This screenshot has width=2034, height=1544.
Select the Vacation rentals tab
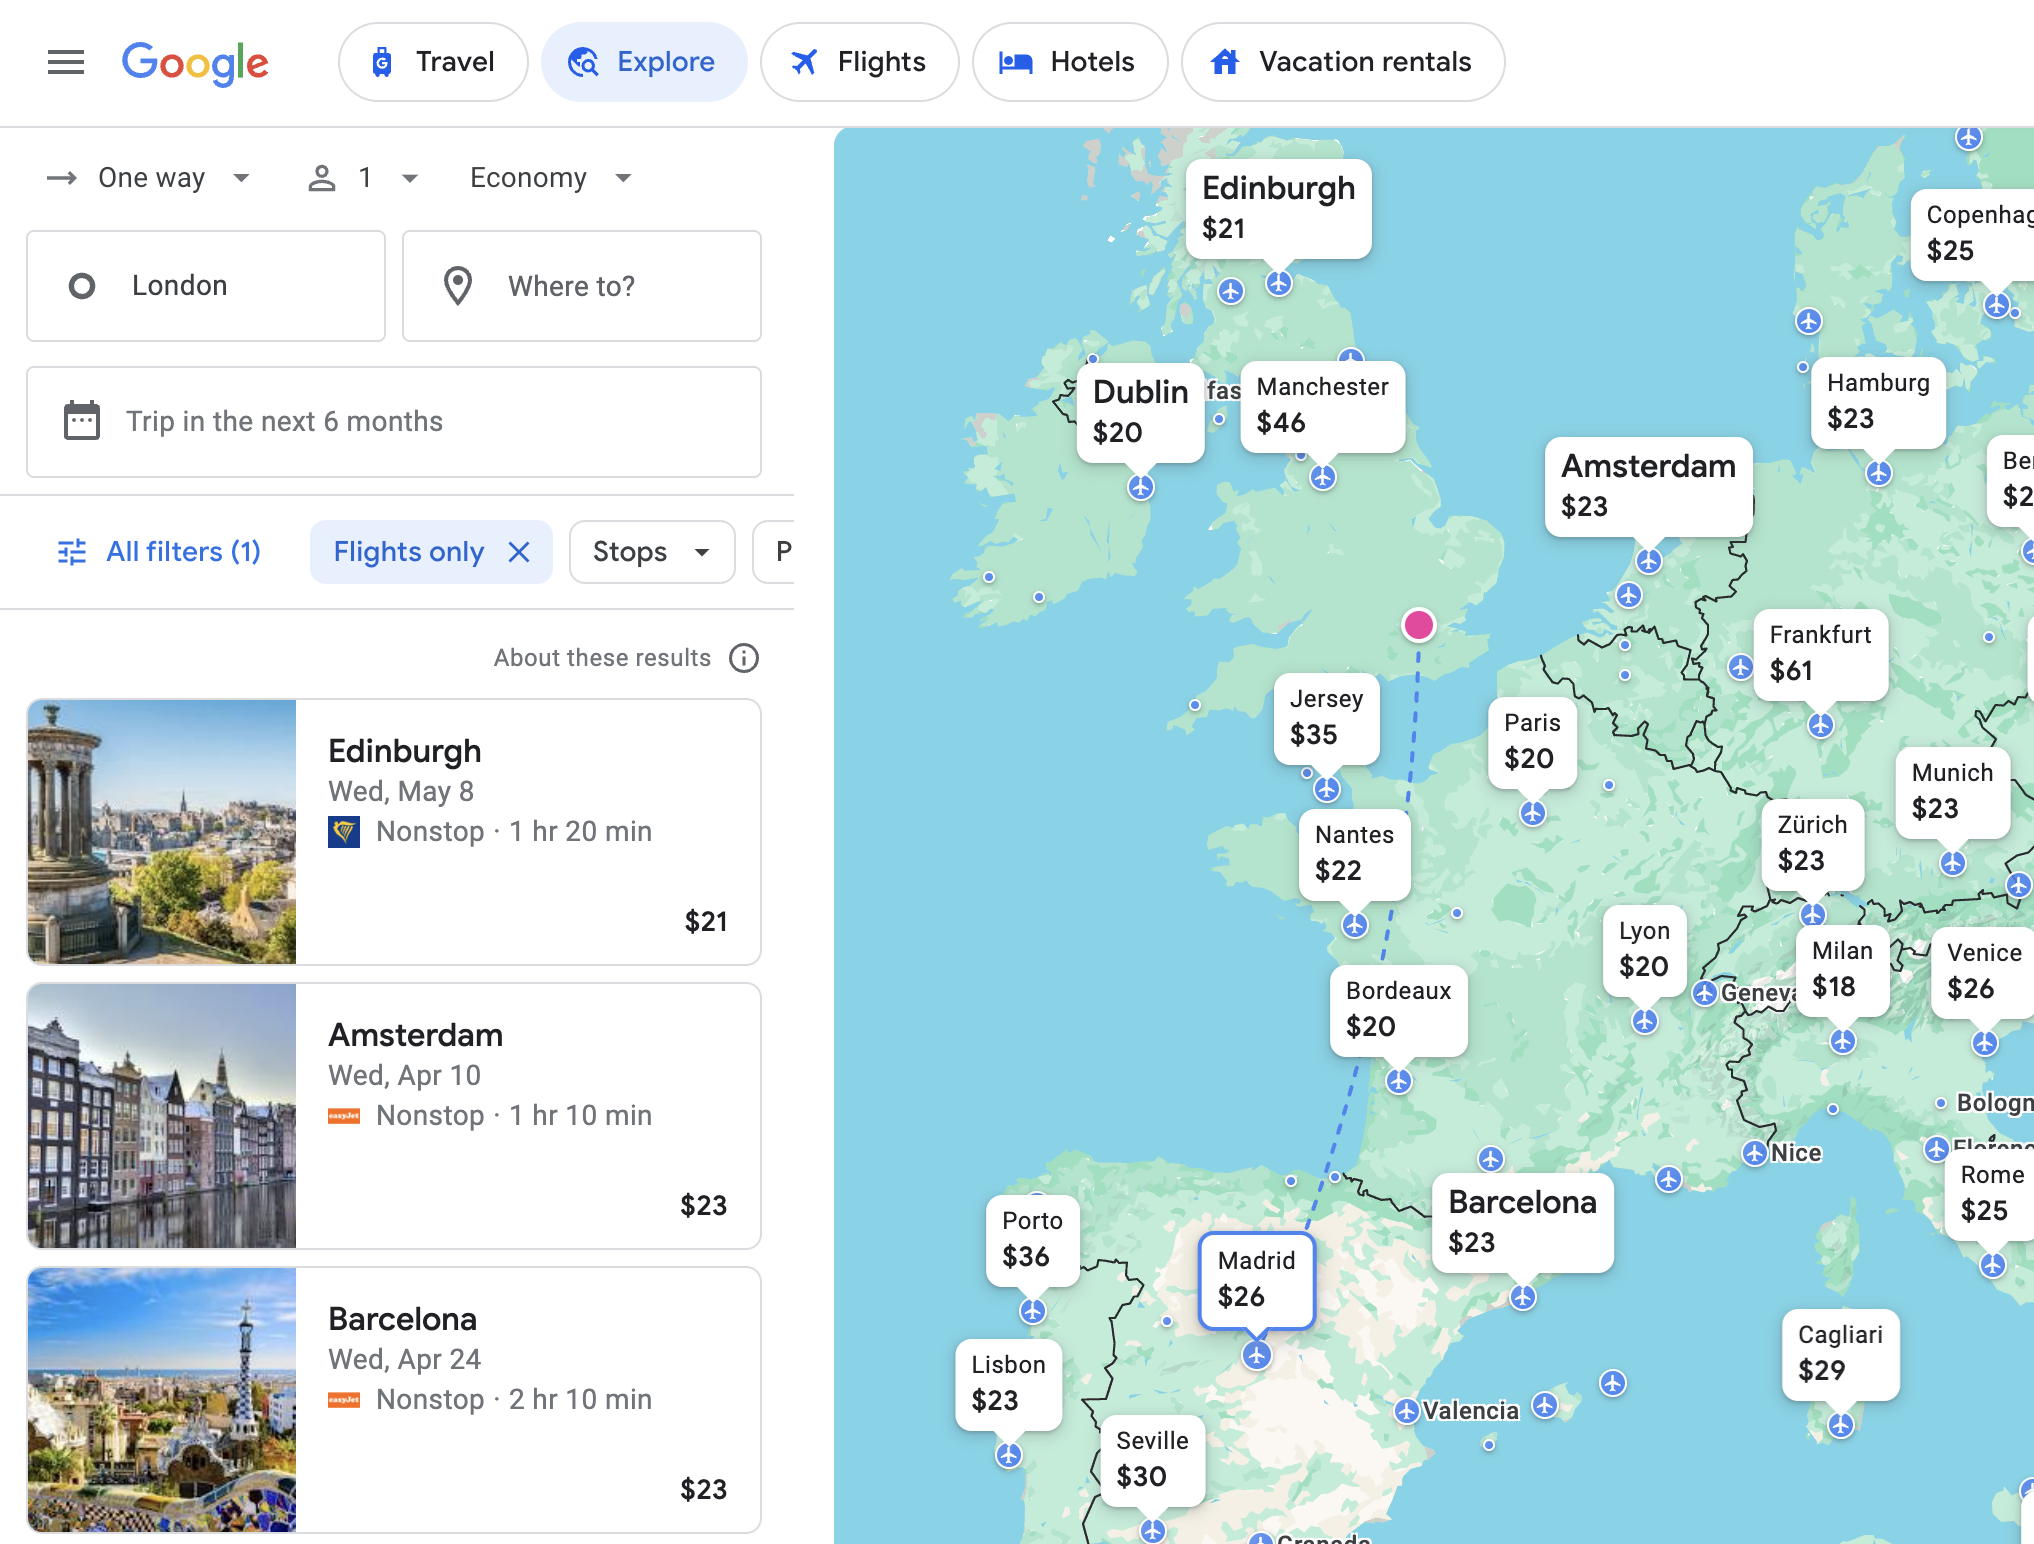1342,62
